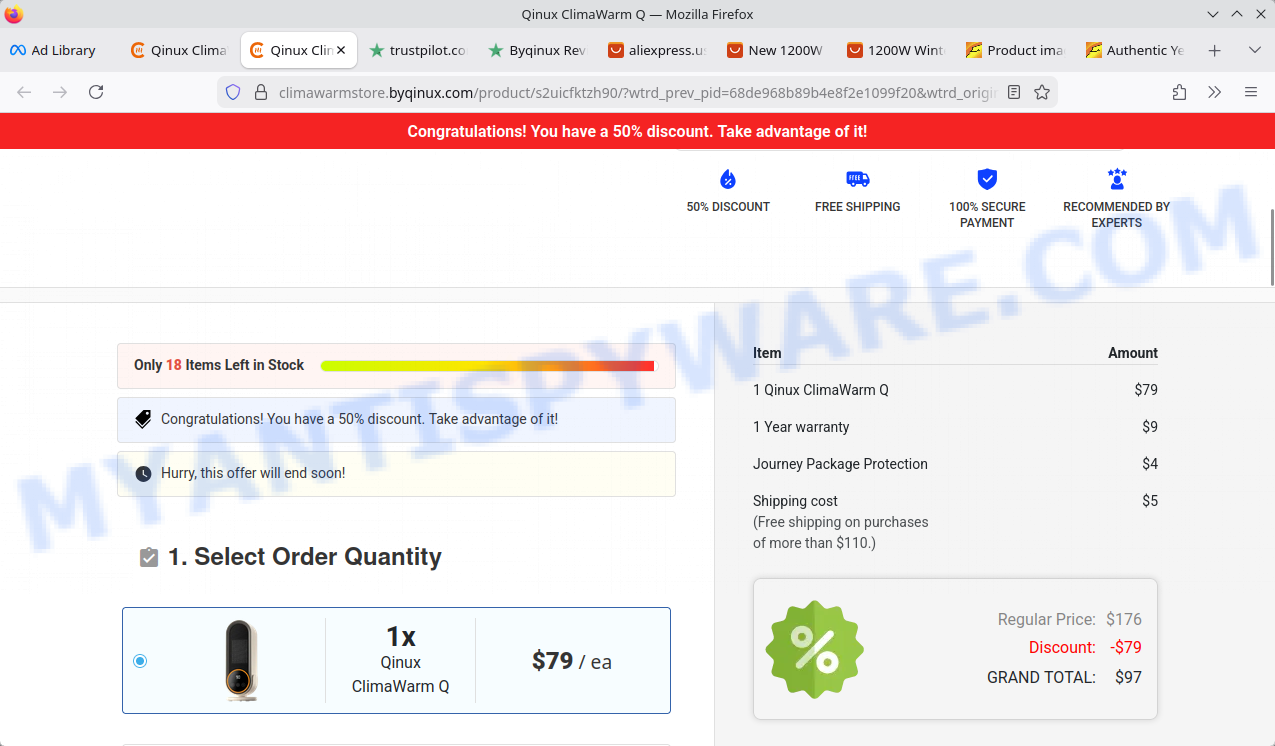Click the 100% Secure Payment shield icon
This screenshot has width=1275, height=746.
pyautogui.click(x=987, y=180)
